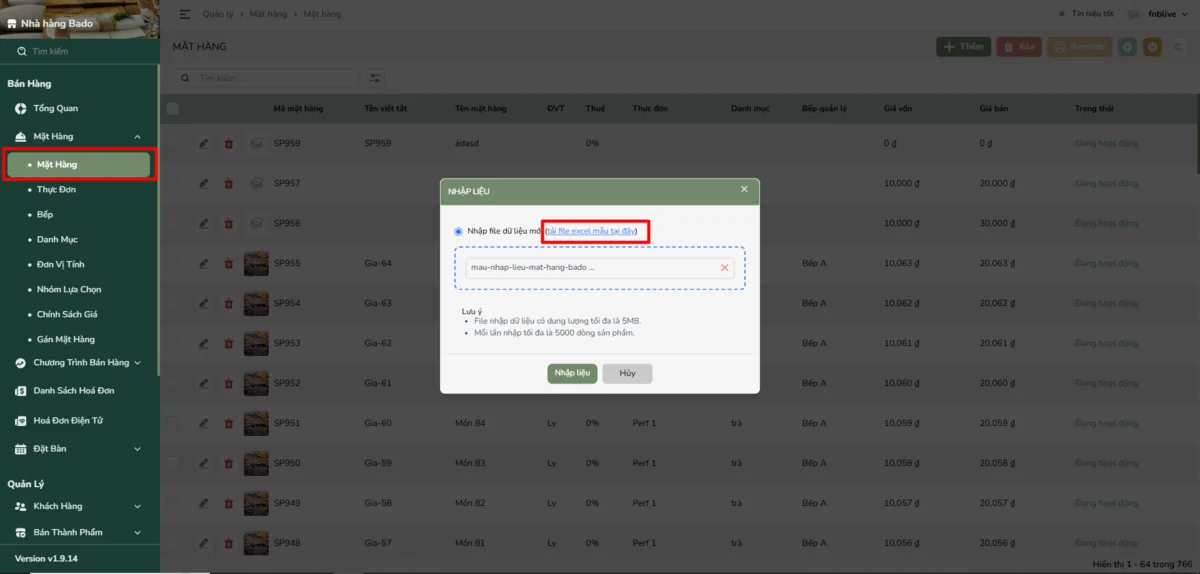Viewport: 1200px width, 574px height.
Task: Download the sample Excel file link
Action: click(591, 232)
